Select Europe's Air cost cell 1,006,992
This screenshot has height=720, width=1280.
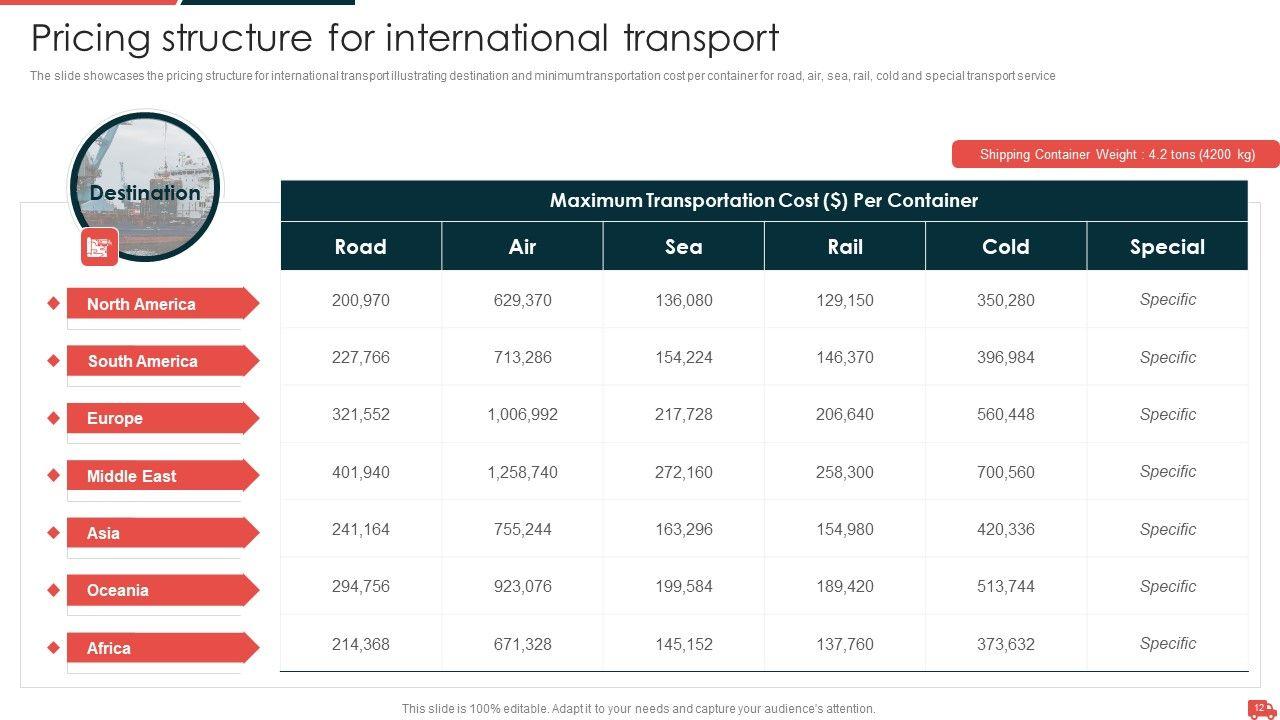point(522,414)
